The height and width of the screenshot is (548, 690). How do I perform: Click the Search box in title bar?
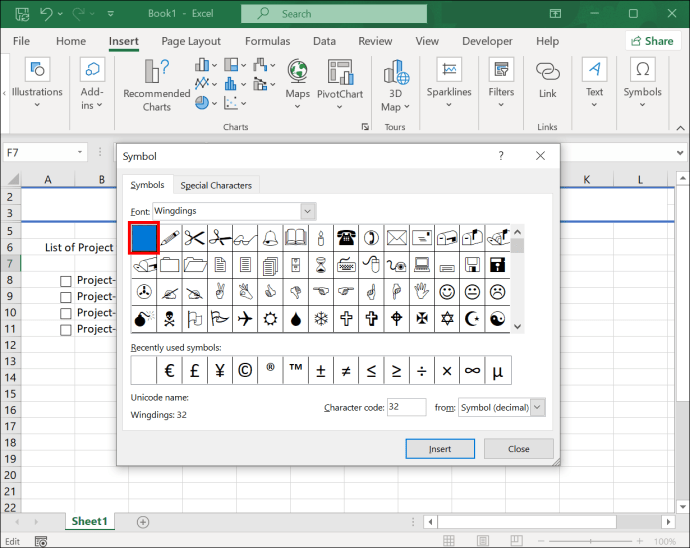[x=334, y=14]
